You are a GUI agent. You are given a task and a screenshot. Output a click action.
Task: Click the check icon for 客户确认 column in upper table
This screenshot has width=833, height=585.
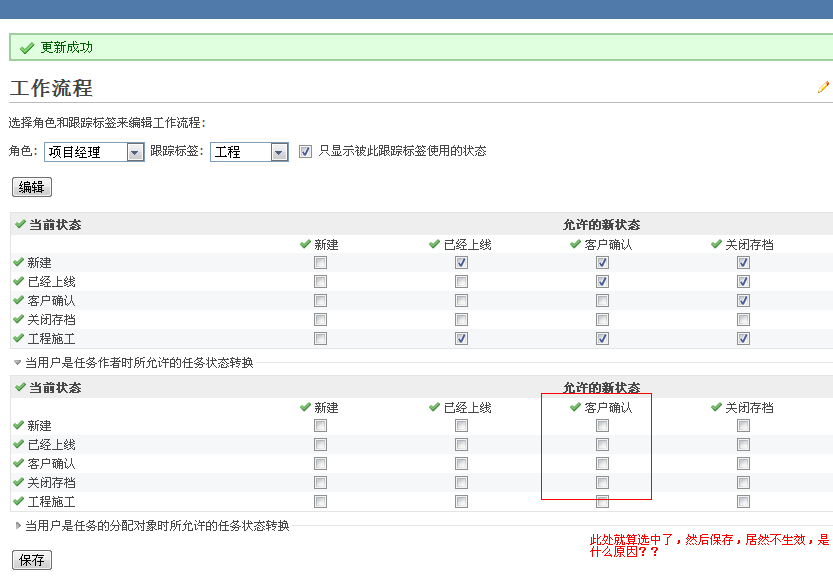[x=575, y=244]
